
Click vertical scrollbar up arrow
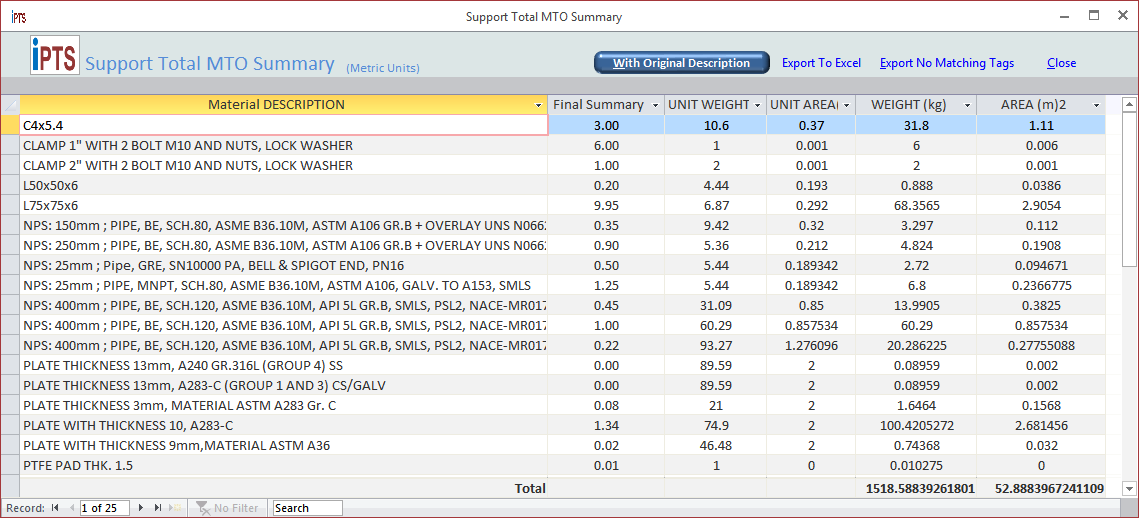click(x=1130, y=105)
